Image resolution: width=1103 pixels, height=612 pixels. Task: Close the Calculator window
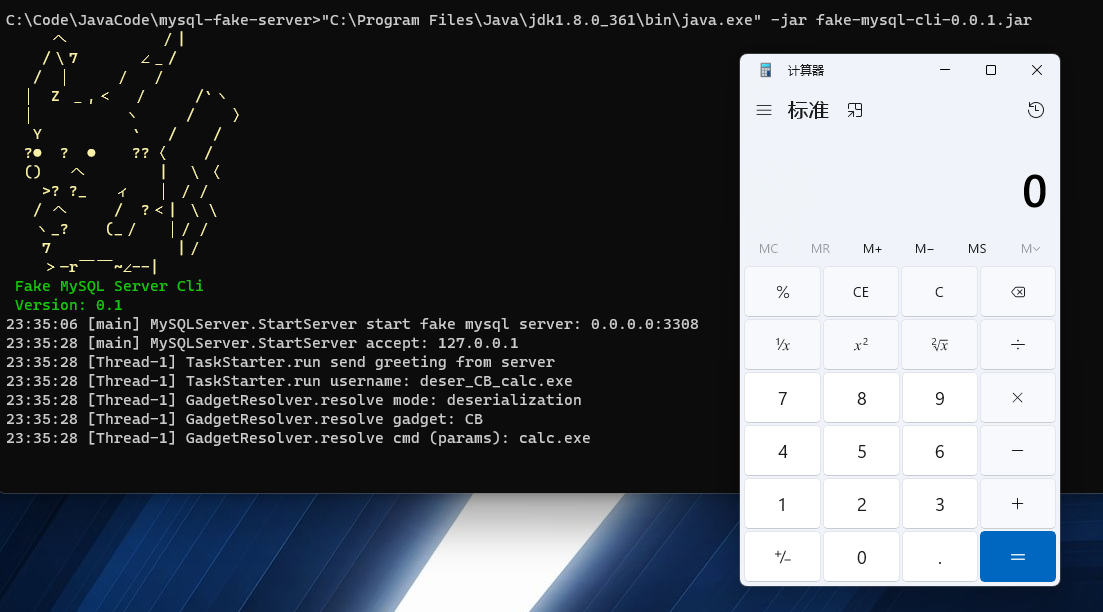point(1036,70)
